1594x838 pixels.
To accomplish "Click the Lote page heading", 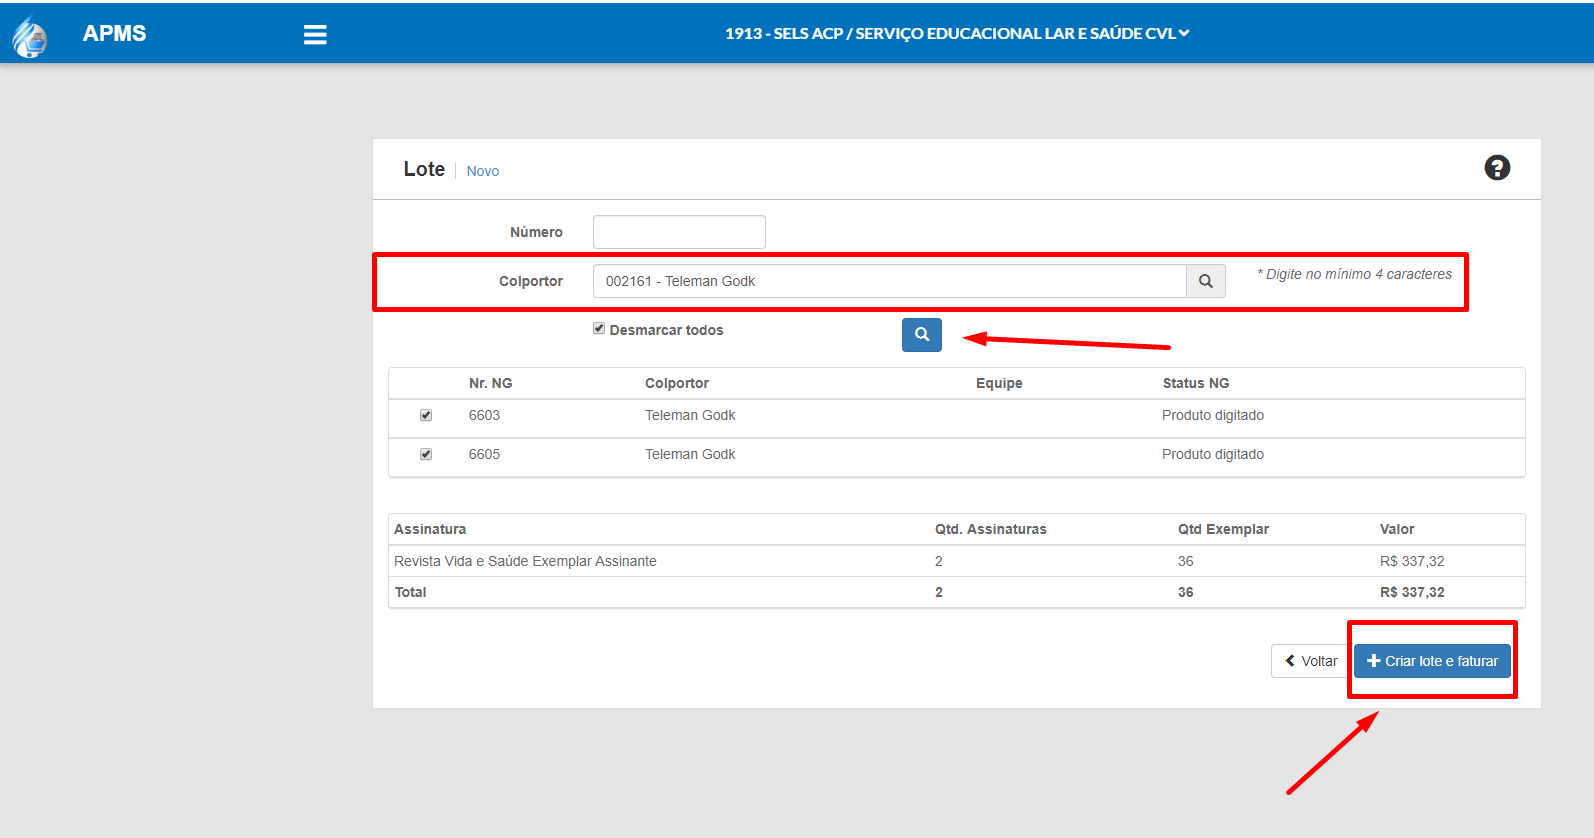I will click(x=424, y=169).
